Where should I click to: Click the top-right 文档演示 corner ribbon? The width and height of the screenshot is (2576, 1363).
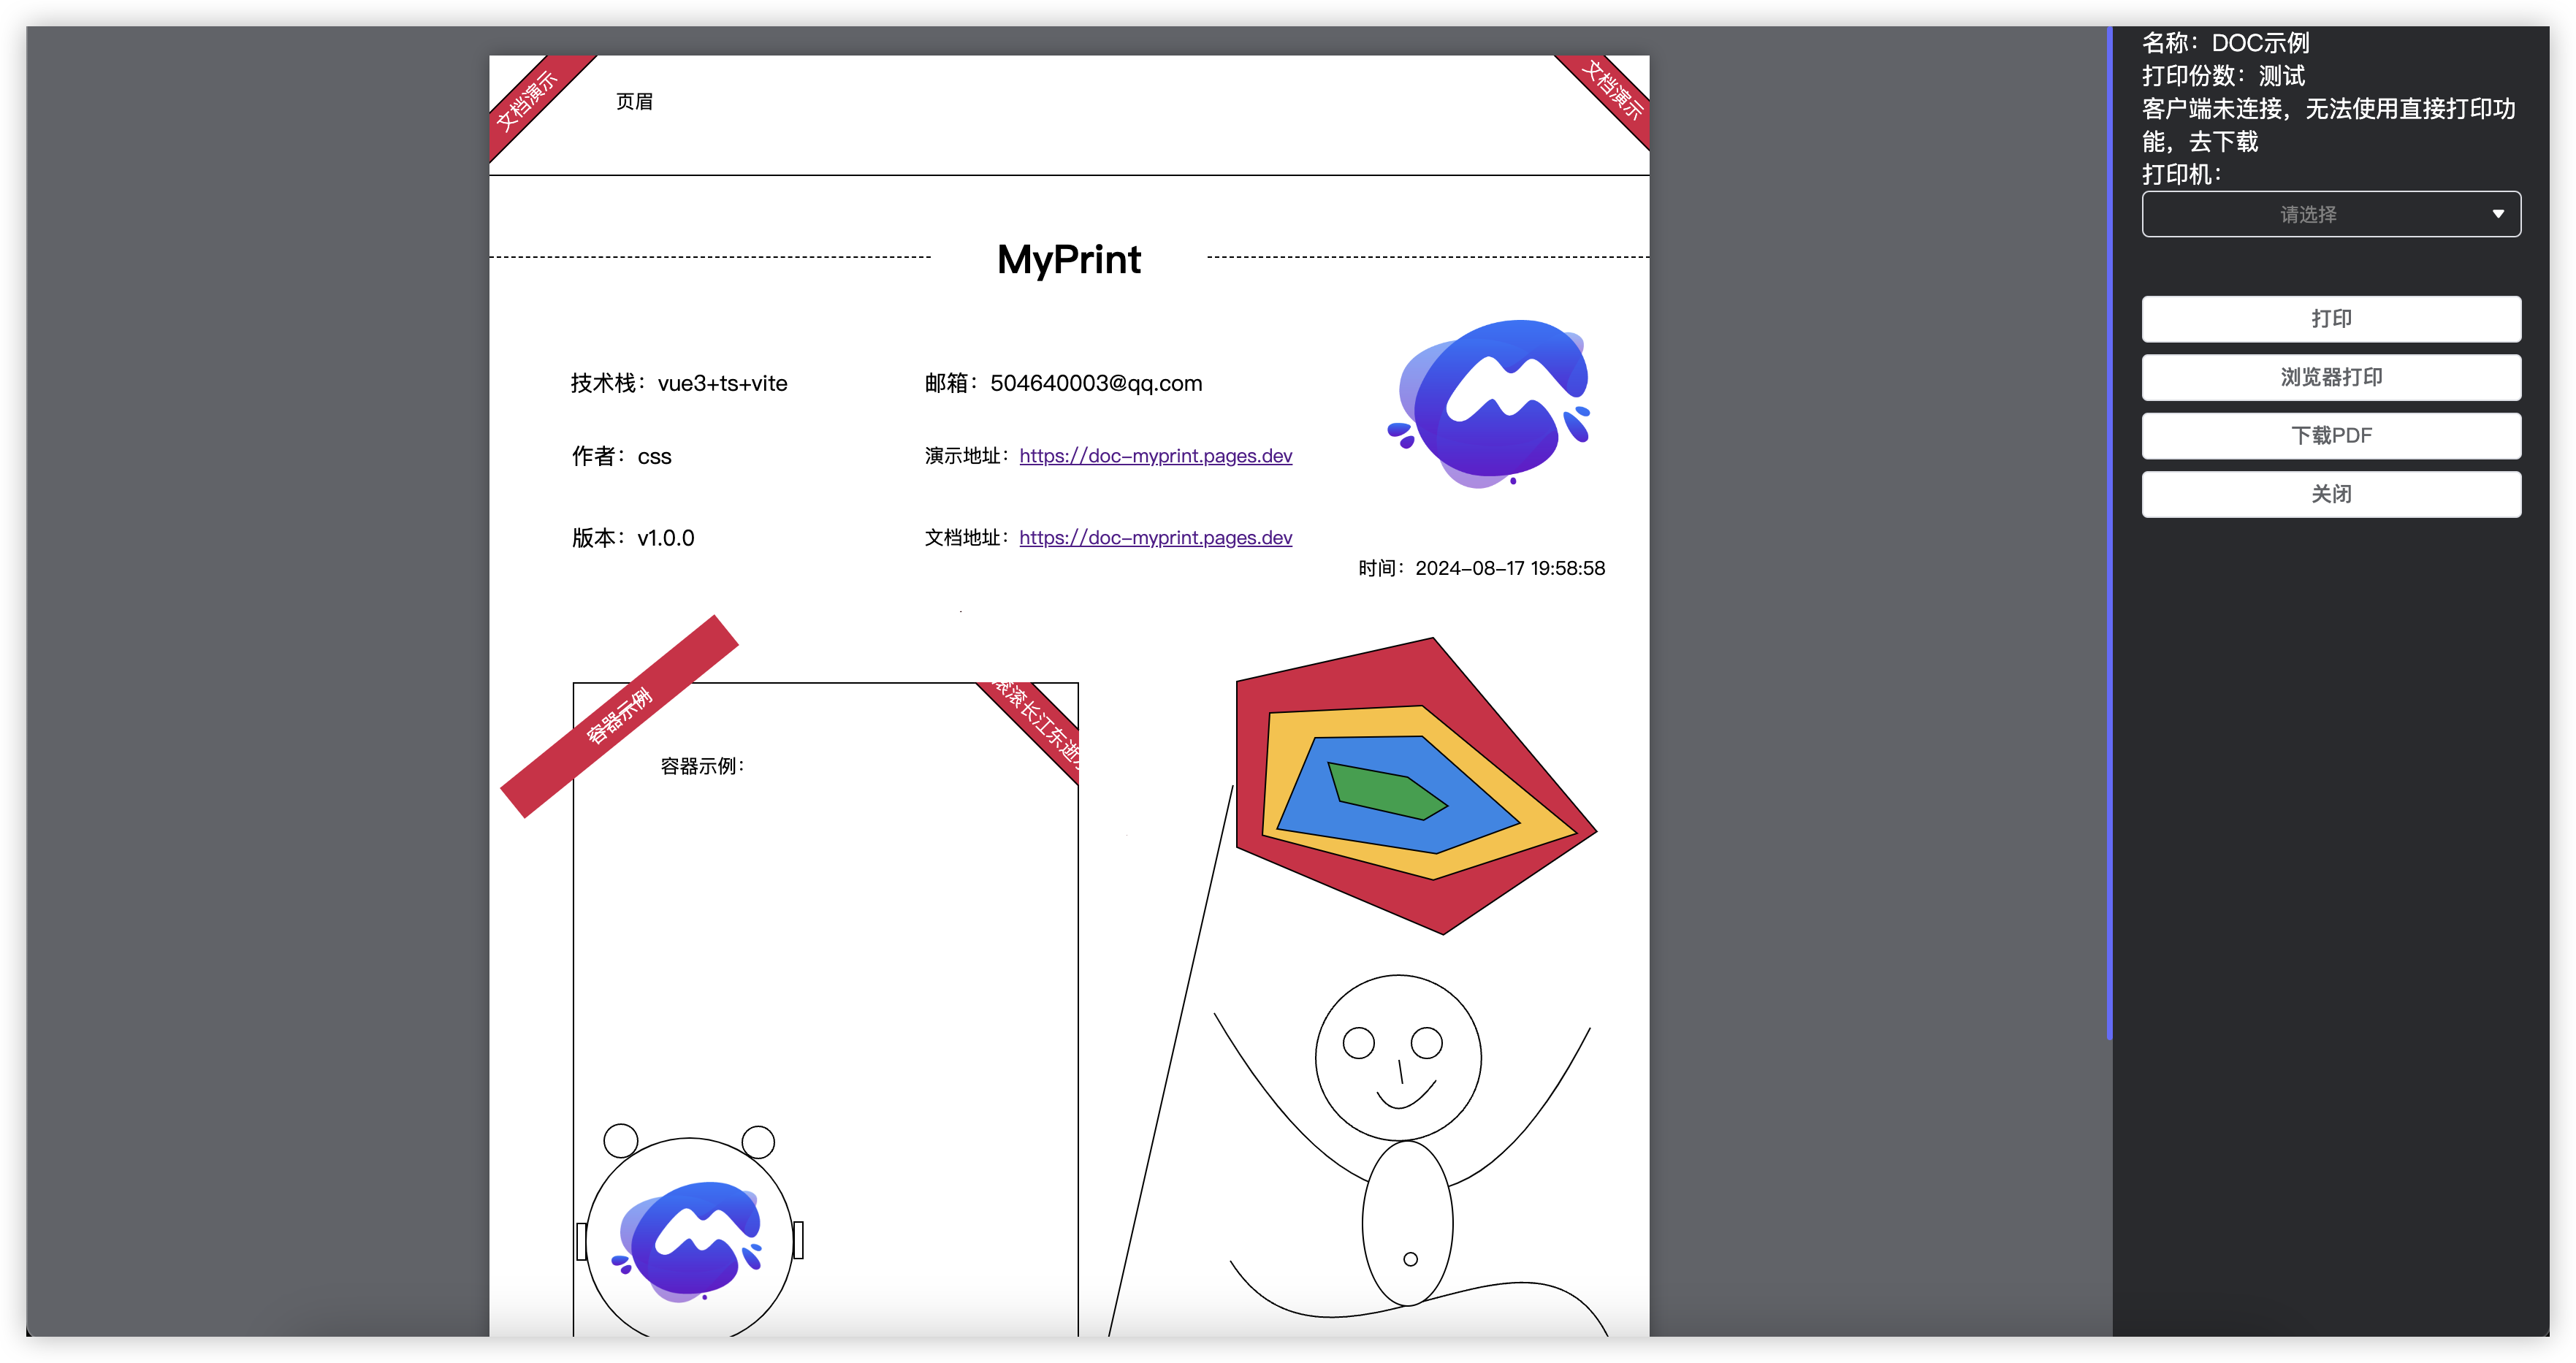1612,91
